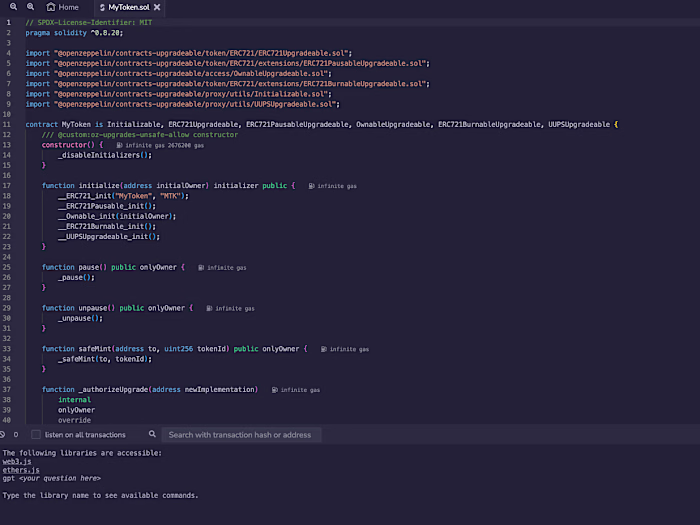Open the Home tab
700x525 pixels.
tap(62, 7)
